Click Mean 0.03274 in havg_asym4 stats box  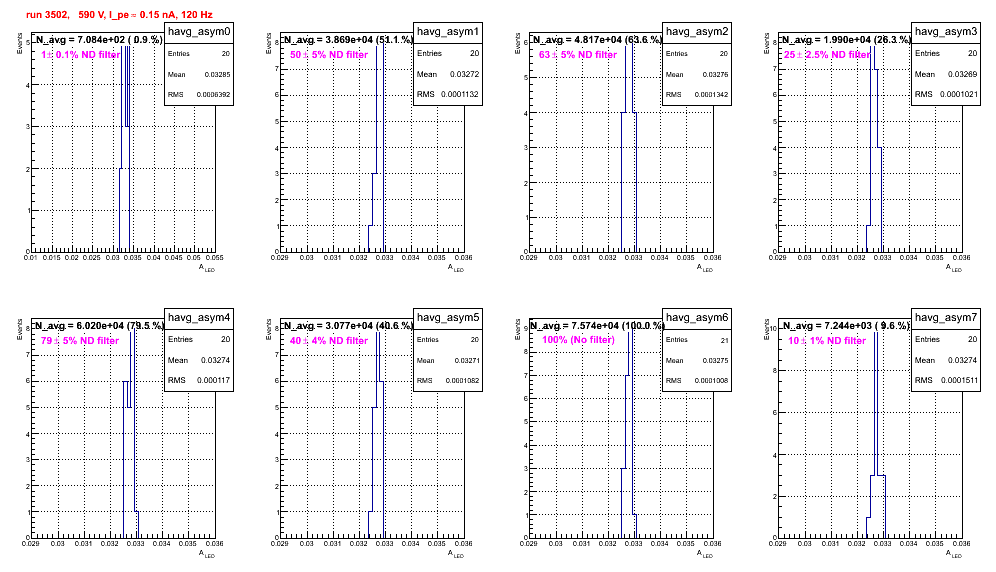pos(199,360)
